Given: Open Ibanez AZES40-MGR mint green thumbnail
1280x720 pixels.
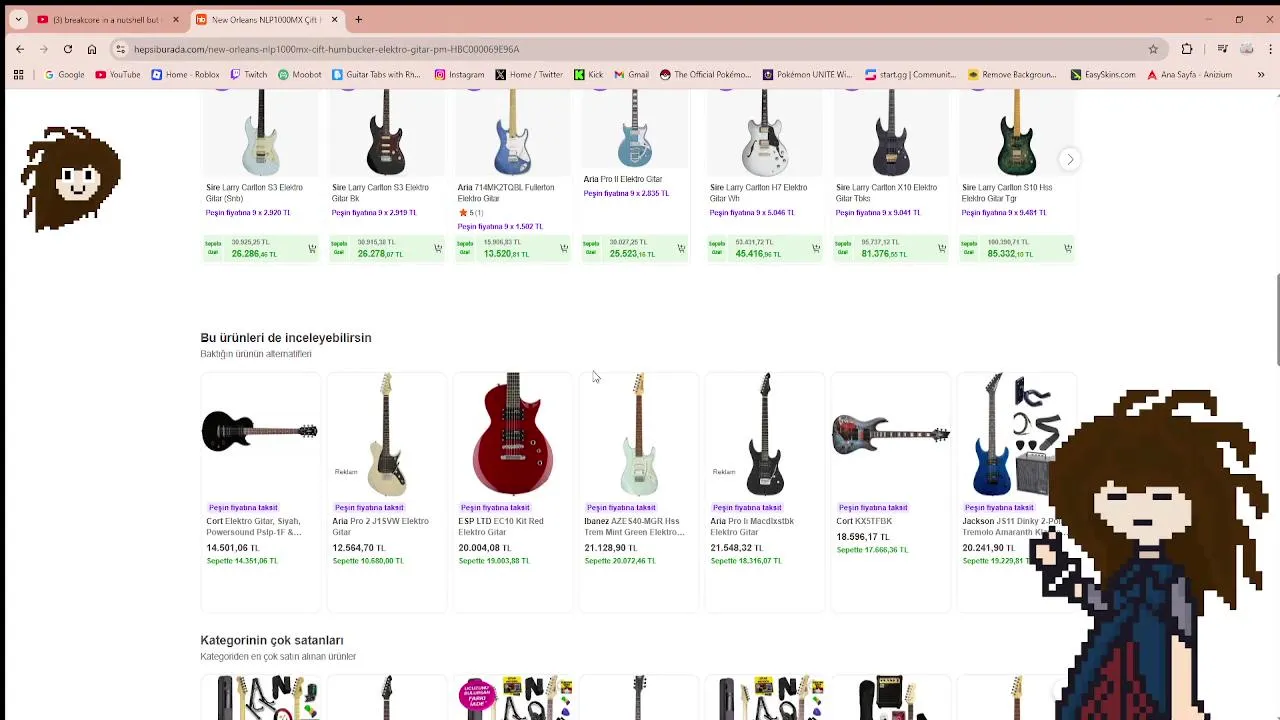Looking at the screenshot, I should pos(638,435).
